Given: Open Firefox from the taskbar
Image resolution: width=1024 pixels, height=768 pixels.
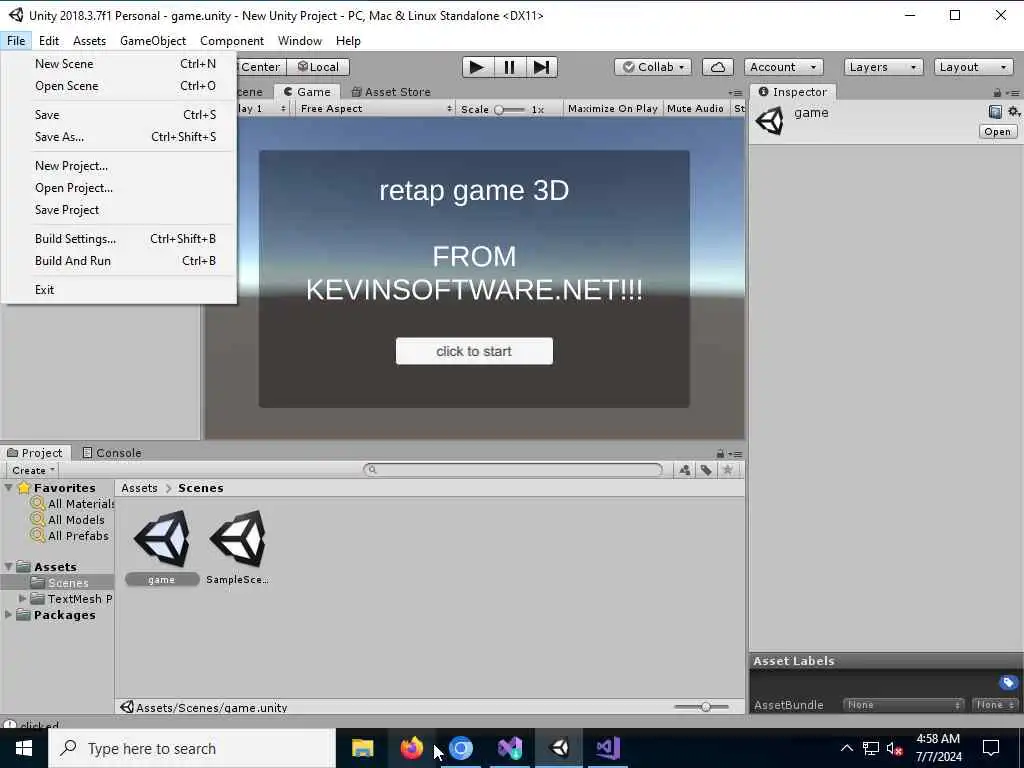Looking at the screenshot, I should [x=411, y=748].
